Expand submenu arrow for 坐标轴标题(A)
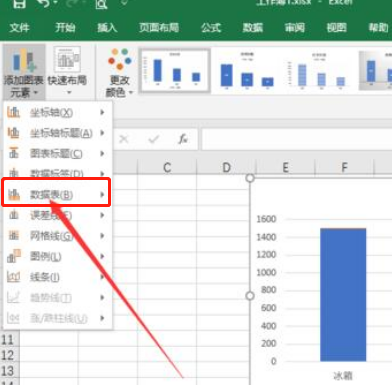This screenshot has height=385, width=392. 102,133
